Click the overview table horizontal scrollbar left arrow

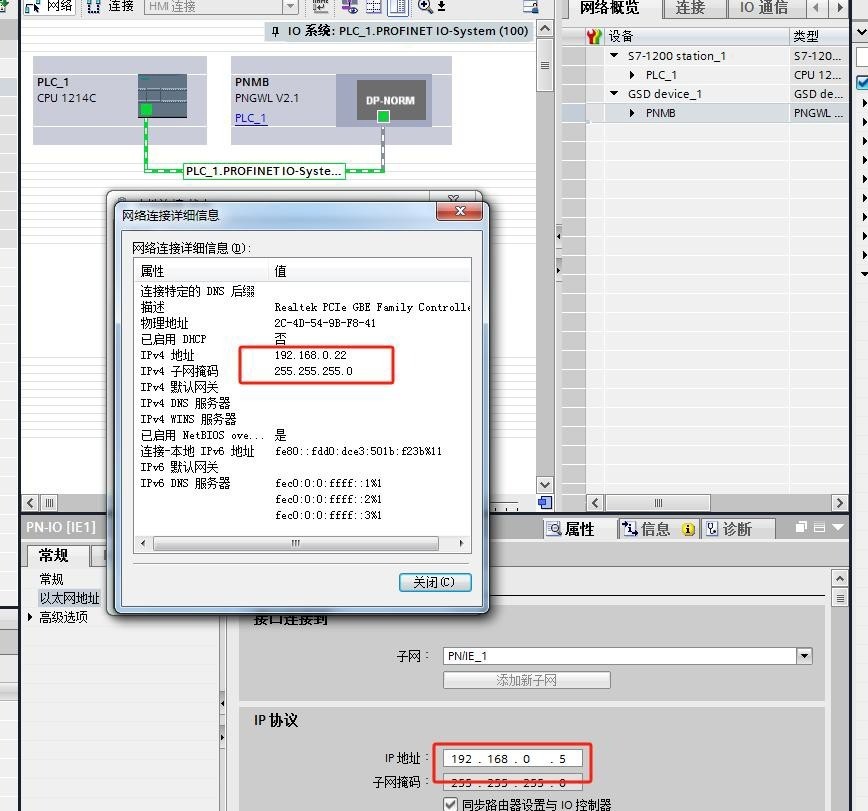point(595,503)
